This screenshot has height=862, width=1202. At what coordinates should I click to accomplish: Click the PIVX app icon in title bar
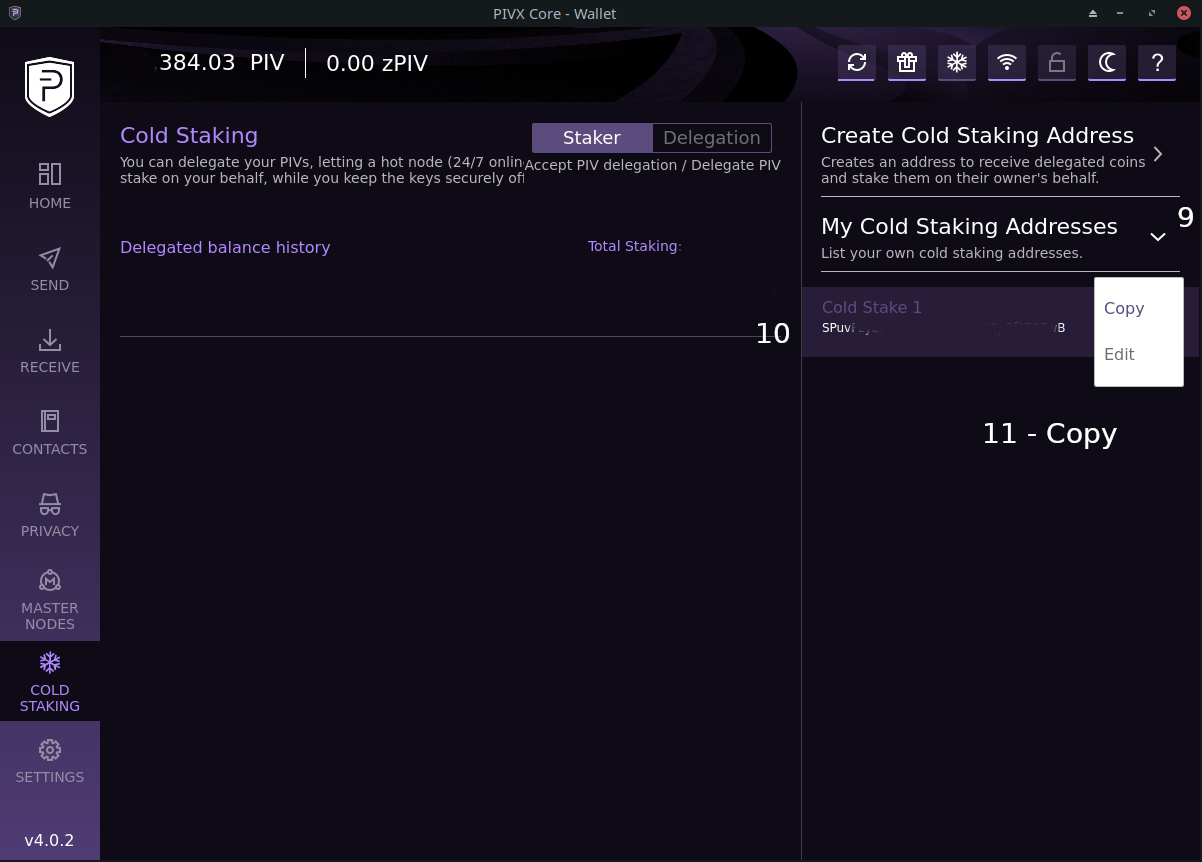coord(14,13)
